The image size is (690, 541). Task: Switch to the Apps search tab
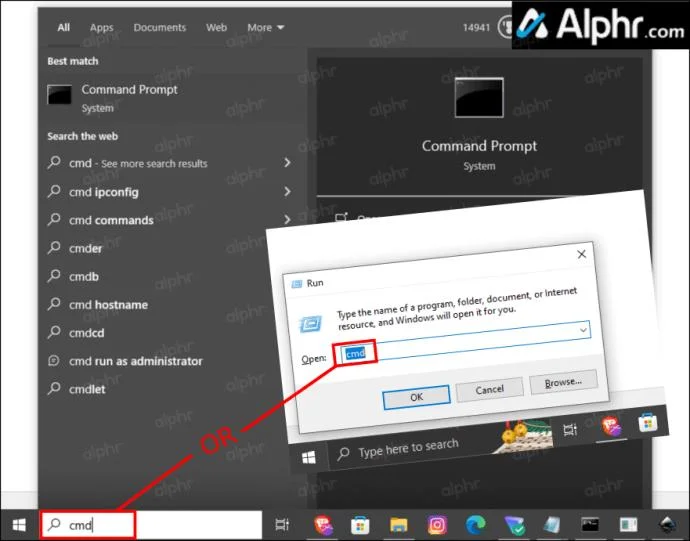click(102, 27)
